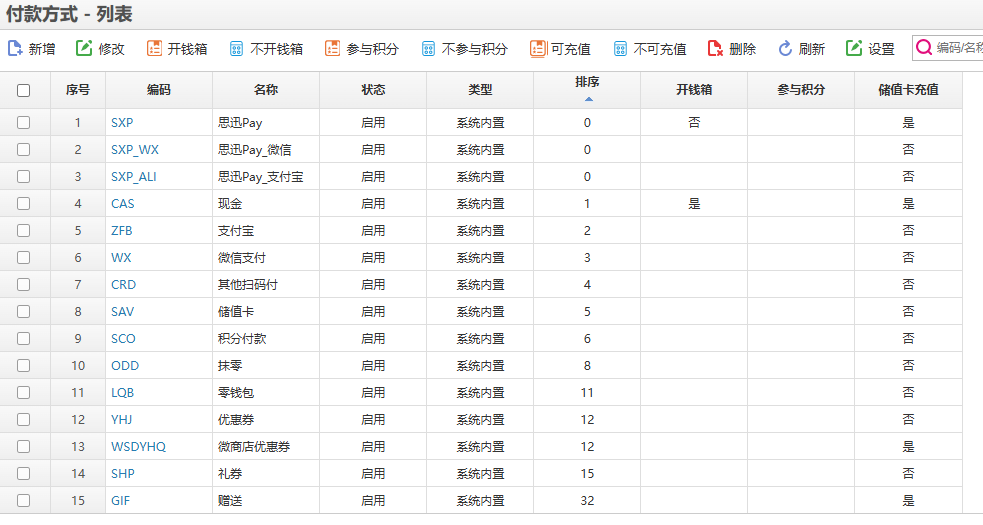
Task: Check the box for row WSDYHQ
Action: coord(24,446)
